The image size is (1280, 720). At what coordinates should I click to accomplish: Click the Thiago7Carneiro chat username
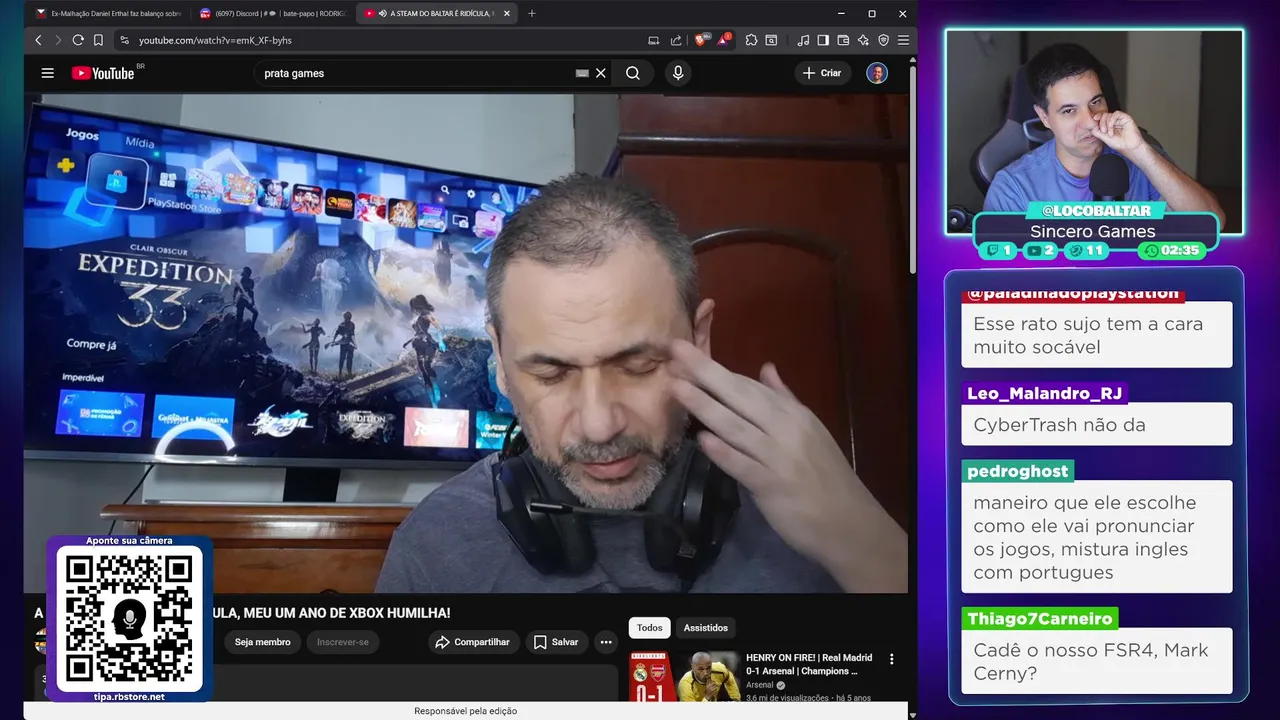tap(1040, 619)
